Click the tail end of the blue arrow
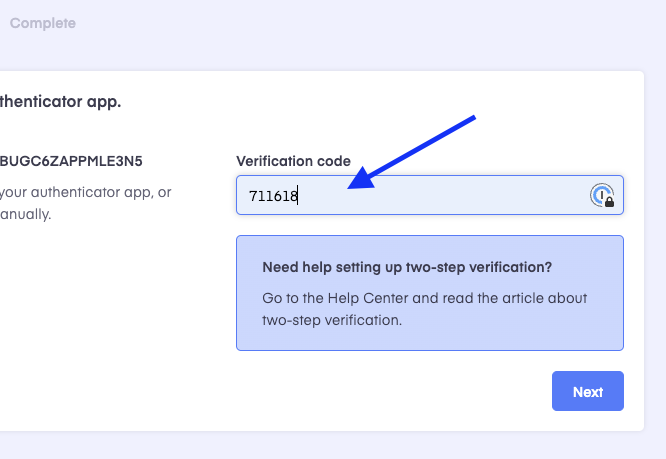Screen dimensions: 666x459 473,117
